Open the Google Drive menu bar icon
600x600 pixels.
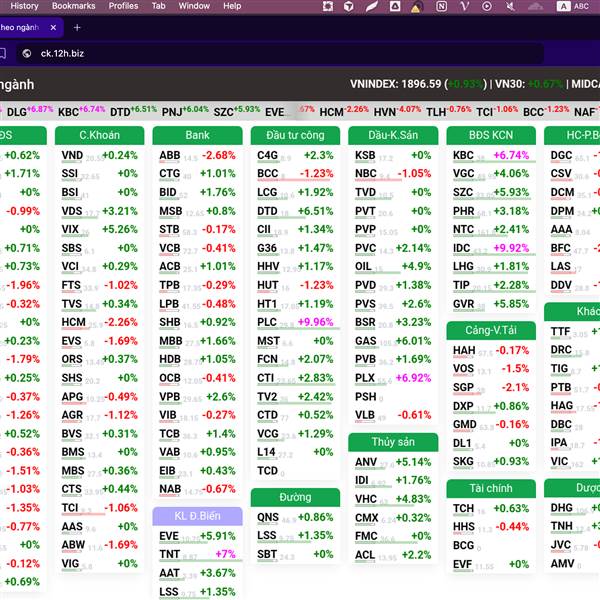point(395,6)
